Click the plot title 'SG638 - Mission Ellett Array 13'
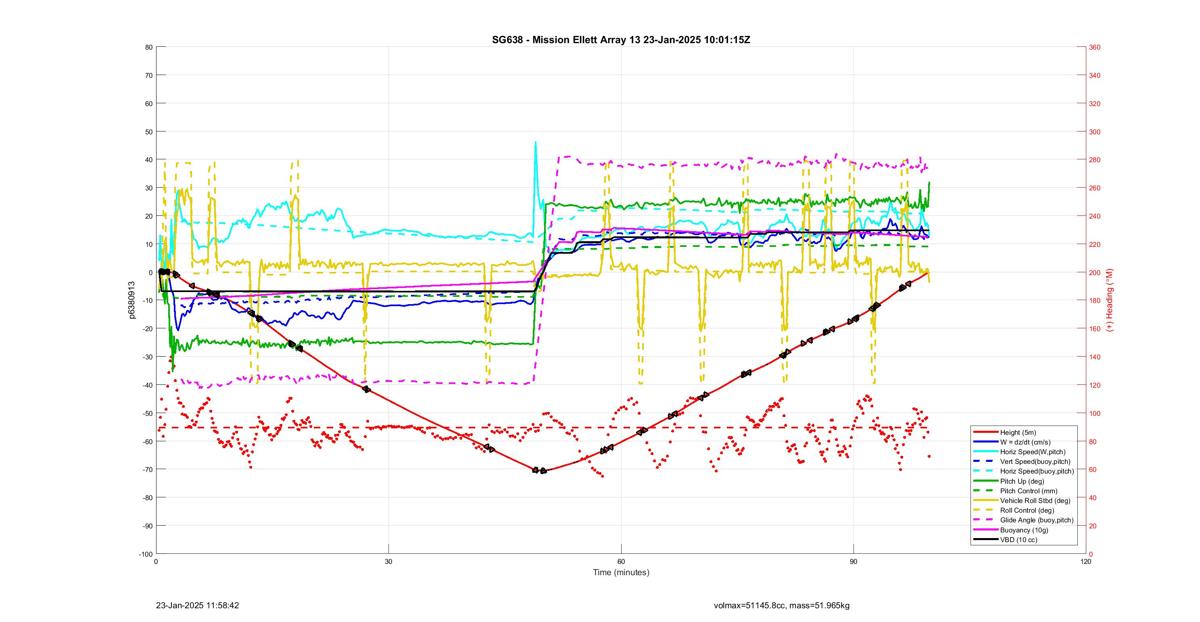Image resolution: width=1200 pixels, height=622 pixels. click(x=564, y=39)
